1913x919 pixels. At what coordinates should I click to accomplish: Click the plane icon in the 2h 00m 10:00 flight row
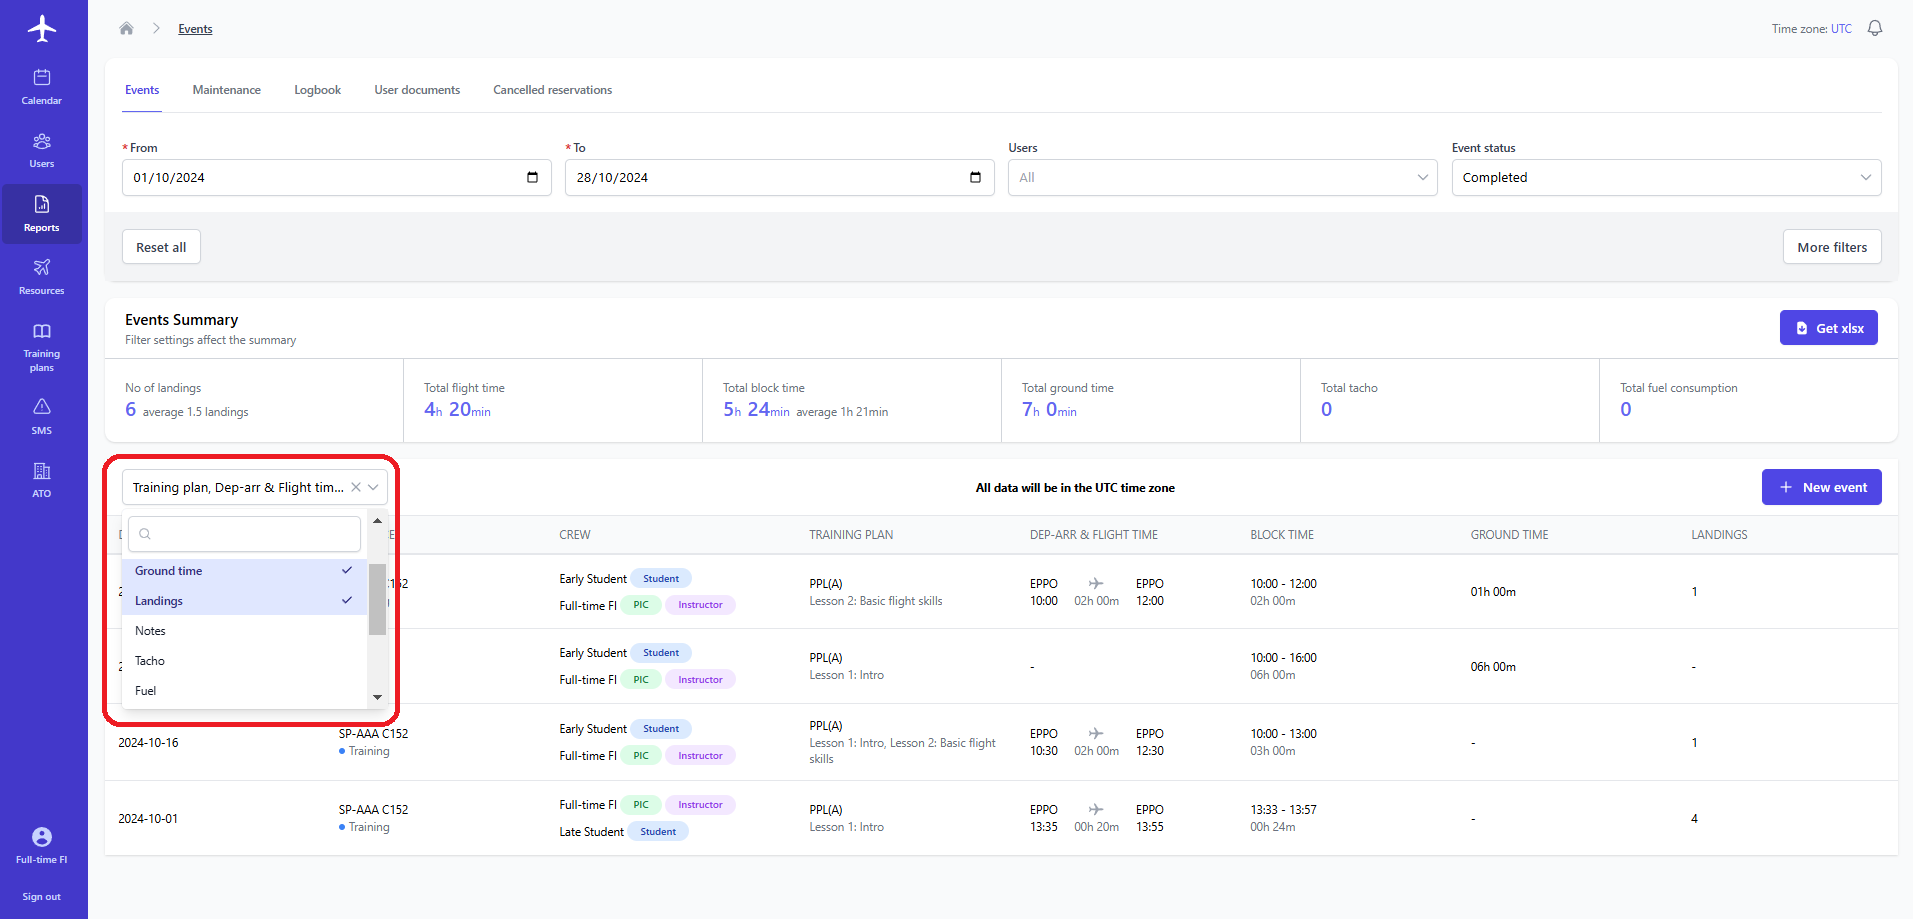tap(1096, 583)
